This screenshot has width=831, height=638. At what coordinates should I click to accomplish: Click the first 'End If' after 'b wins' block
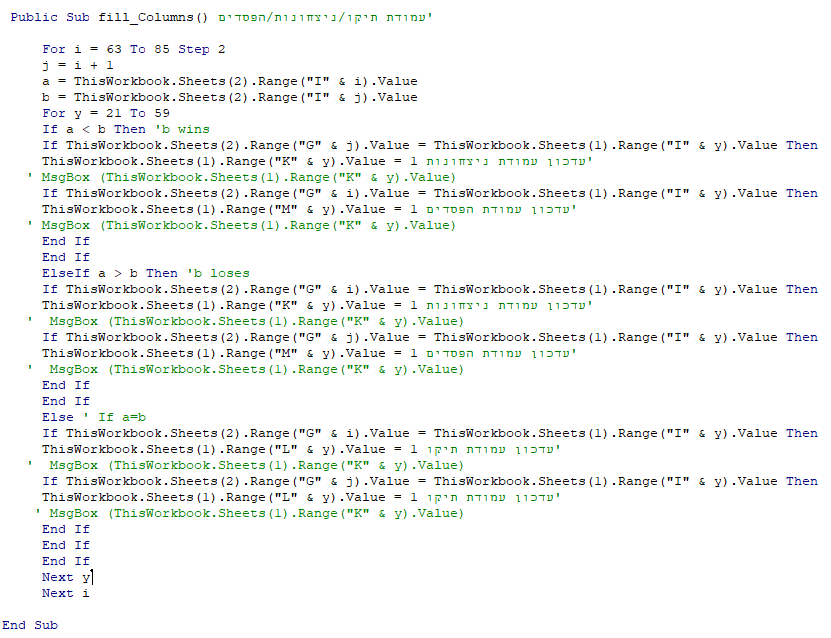pos(66,241)
